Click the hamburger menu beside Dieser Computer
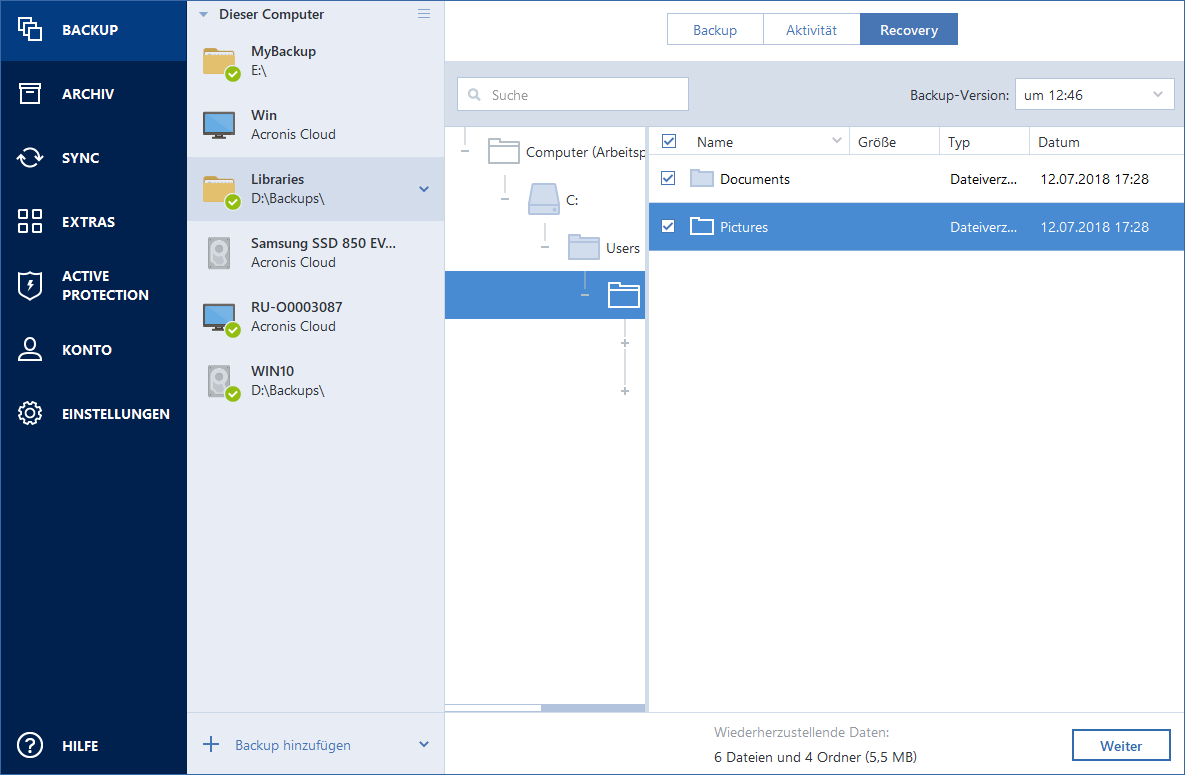1185x775 pixels. (424, 14)
